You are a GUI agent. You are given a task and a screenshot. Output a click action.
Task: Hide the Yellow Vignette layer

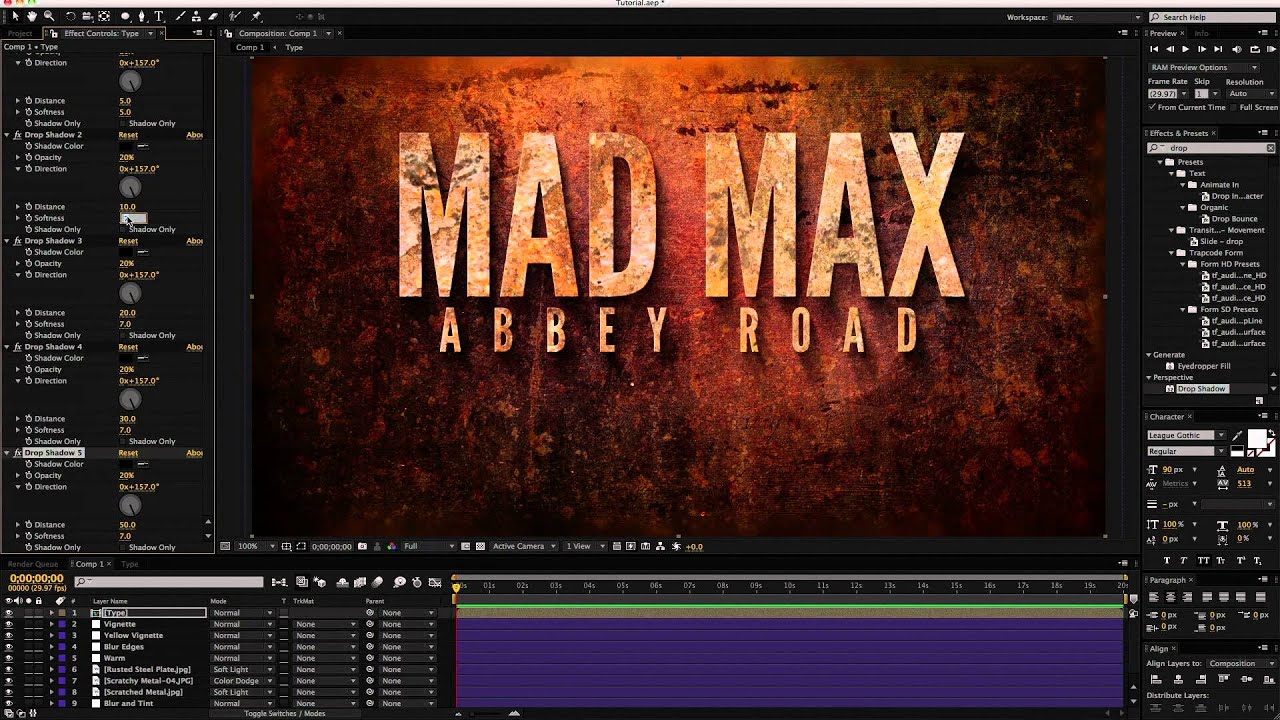[9, 635]
